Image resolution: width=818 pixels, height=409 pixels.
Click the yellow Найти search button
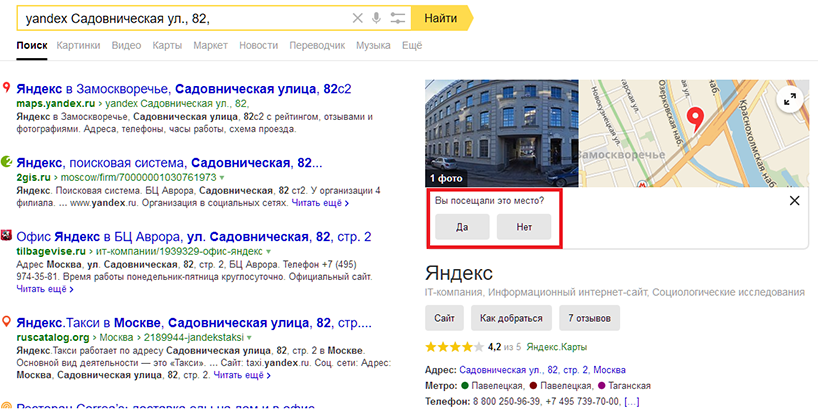tap(441, 19)
